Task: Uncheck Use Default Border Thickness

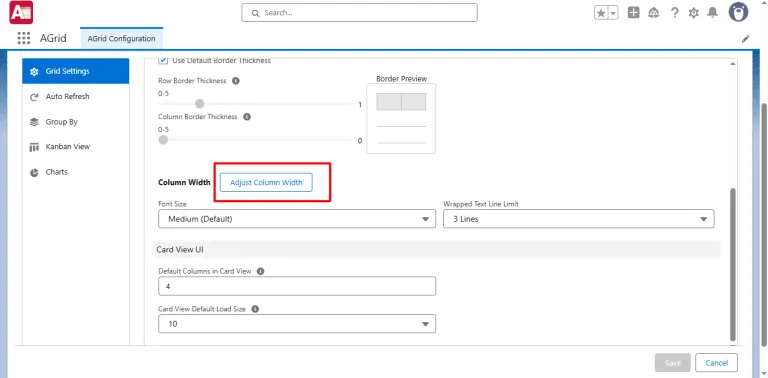Action: pos(163,60)
